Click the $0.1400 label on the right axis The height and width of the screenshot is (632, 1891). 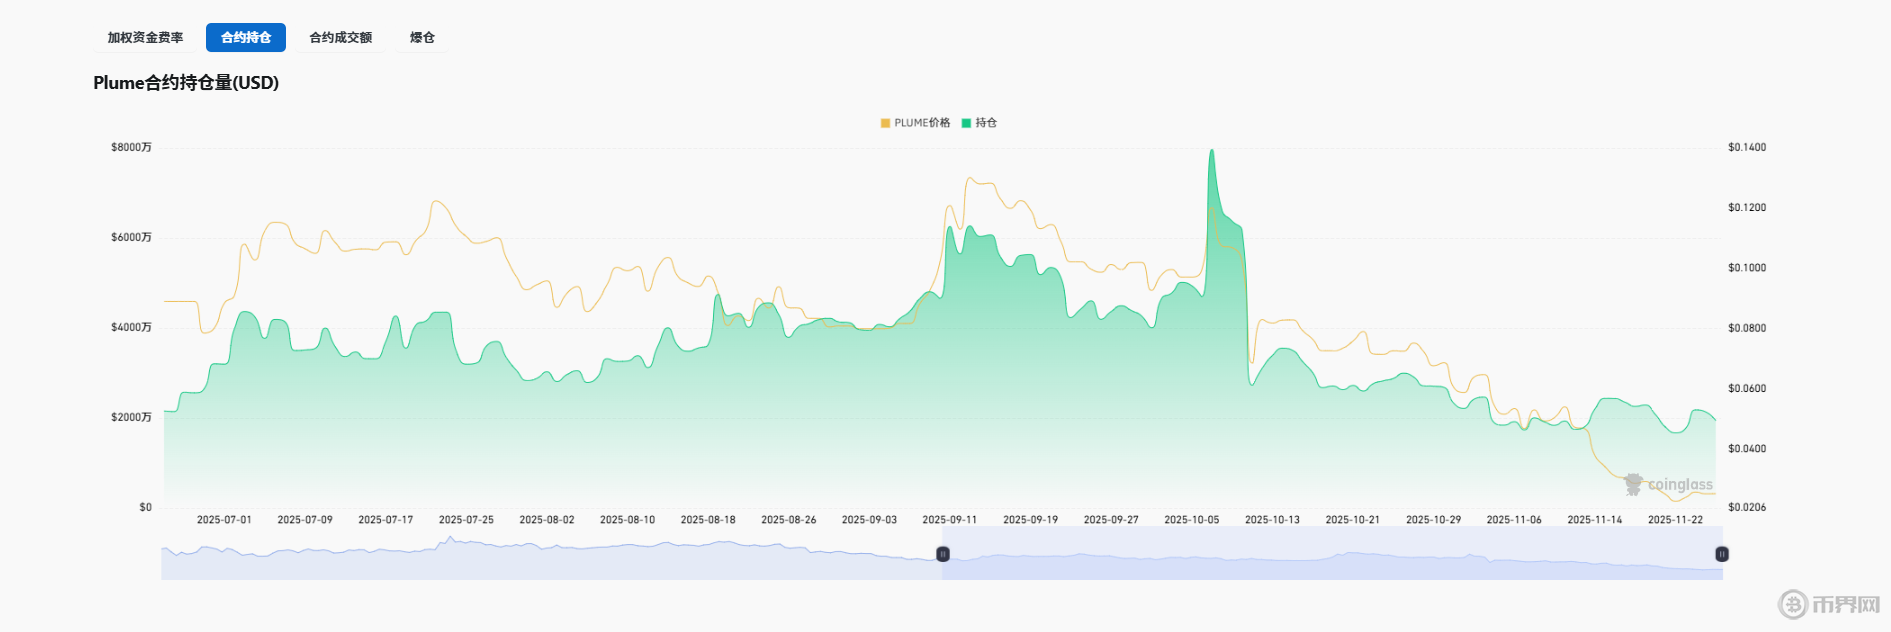pyautogui.click(x=1747, y=148)
